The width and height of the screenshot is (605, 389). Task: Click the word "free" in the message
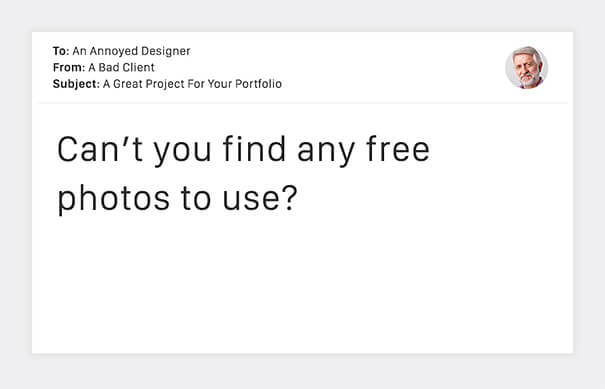(397, 149)
